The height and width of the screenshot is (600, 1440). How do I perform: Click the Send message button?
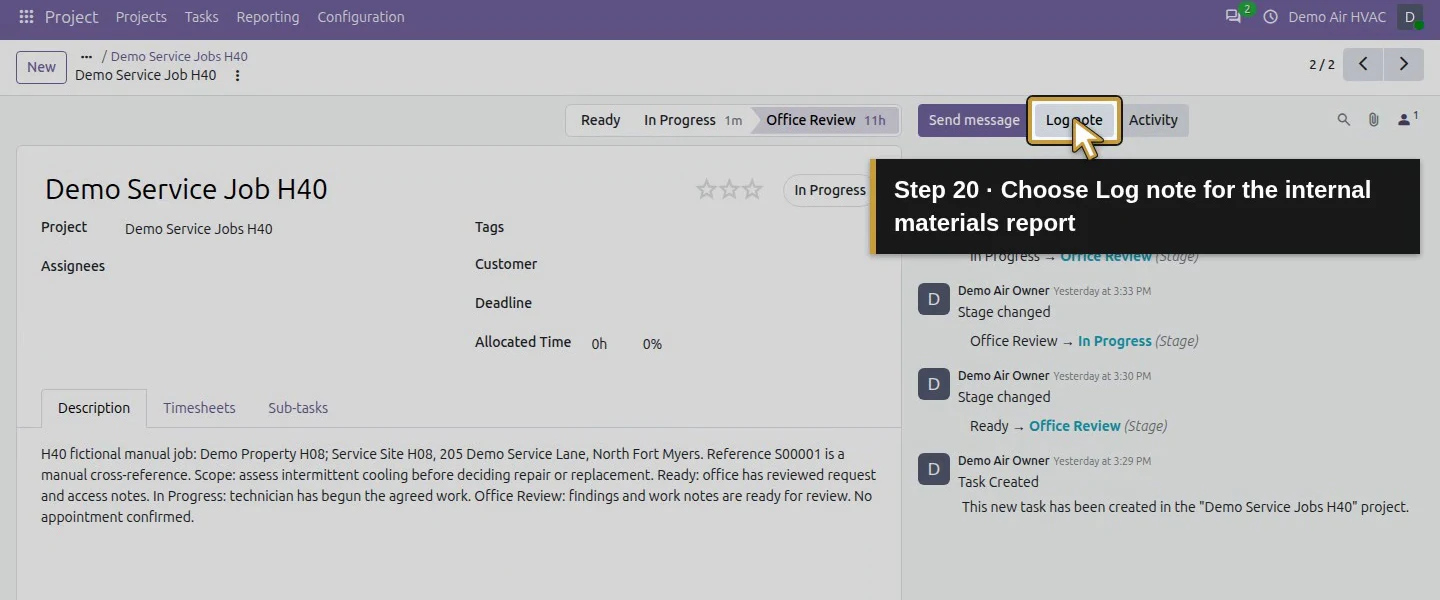974,120
